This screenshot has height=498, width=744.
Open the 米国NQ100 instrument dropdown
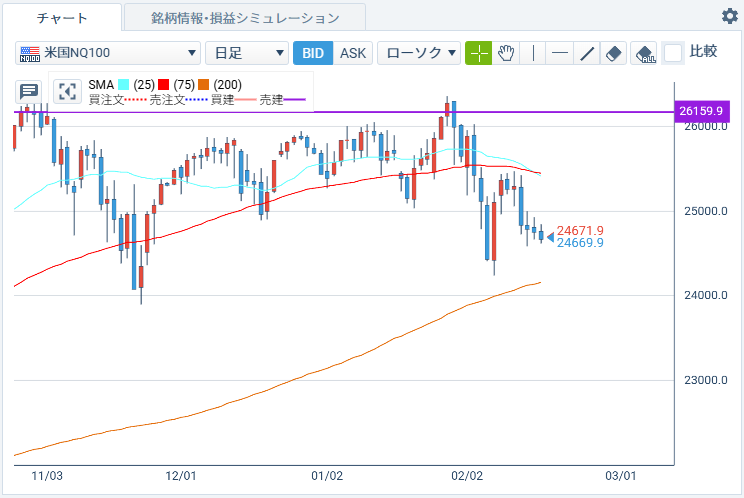tap(108, 53)
